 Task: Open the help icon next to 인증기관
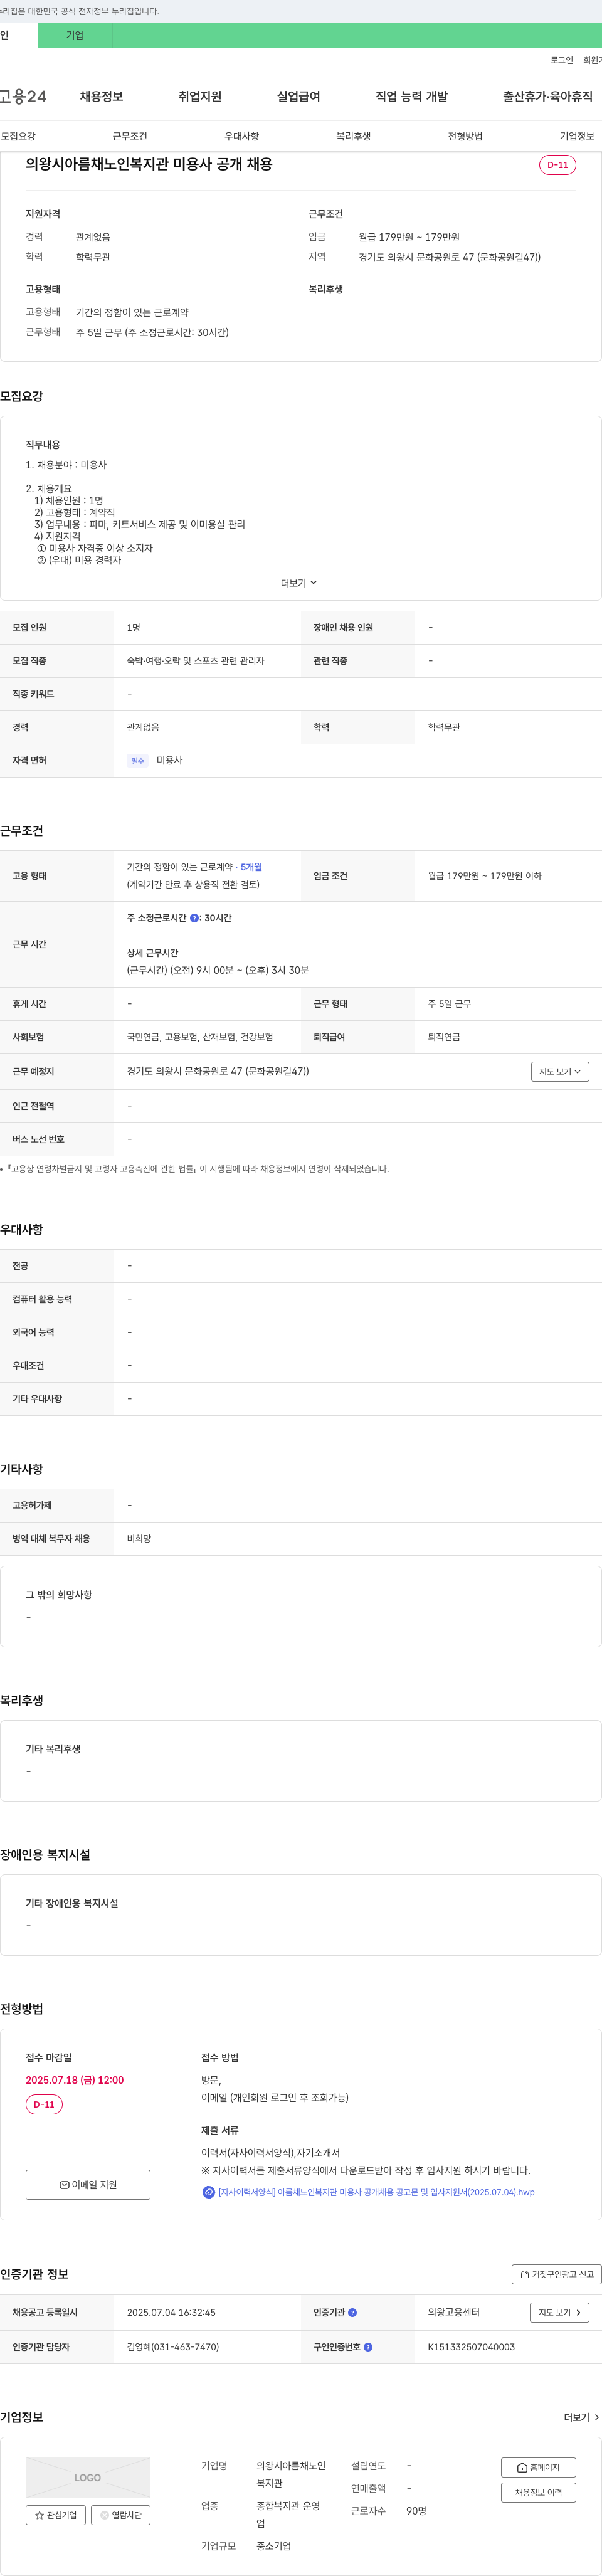pyautogui.click(x=352, y=2312)
